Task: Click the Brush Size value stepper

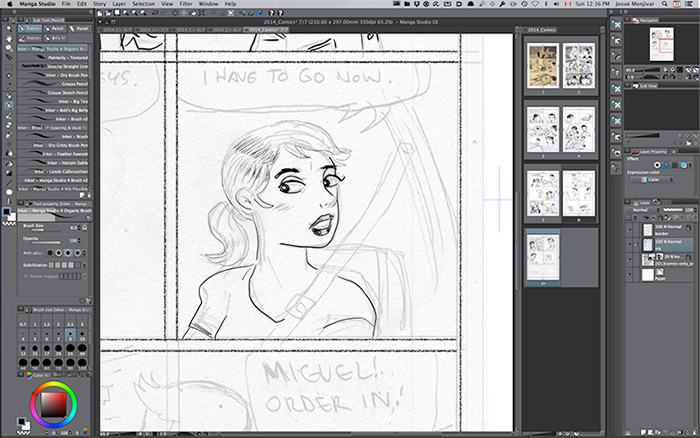Action: [79, 228]
